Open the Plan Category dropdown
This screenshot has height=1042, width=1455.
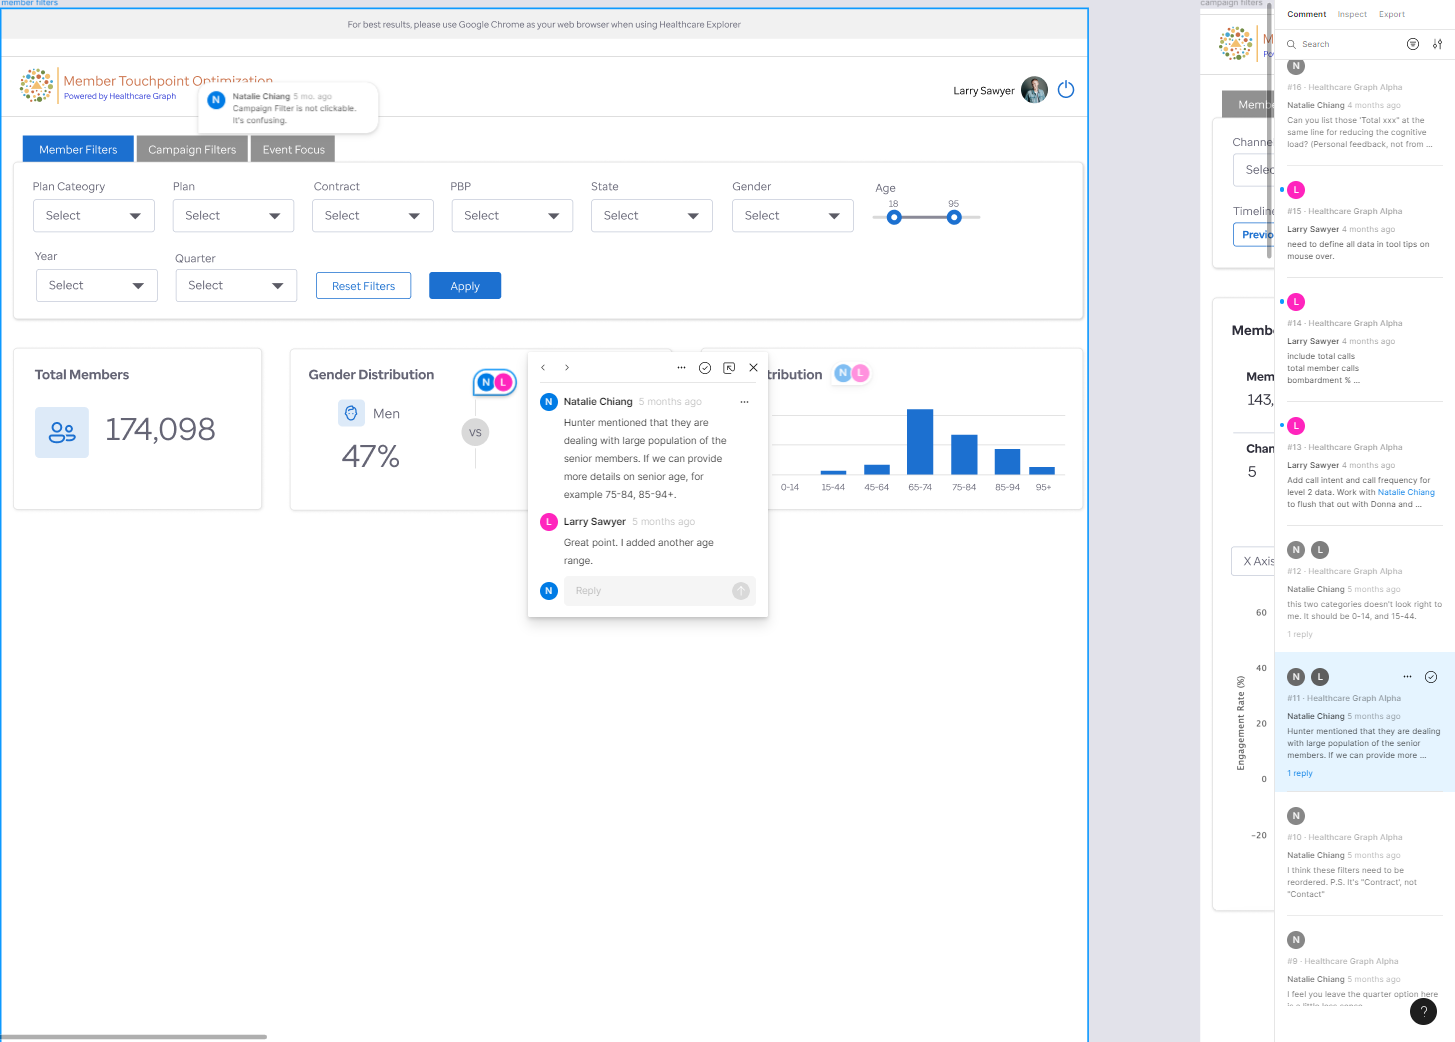point(94,216)
